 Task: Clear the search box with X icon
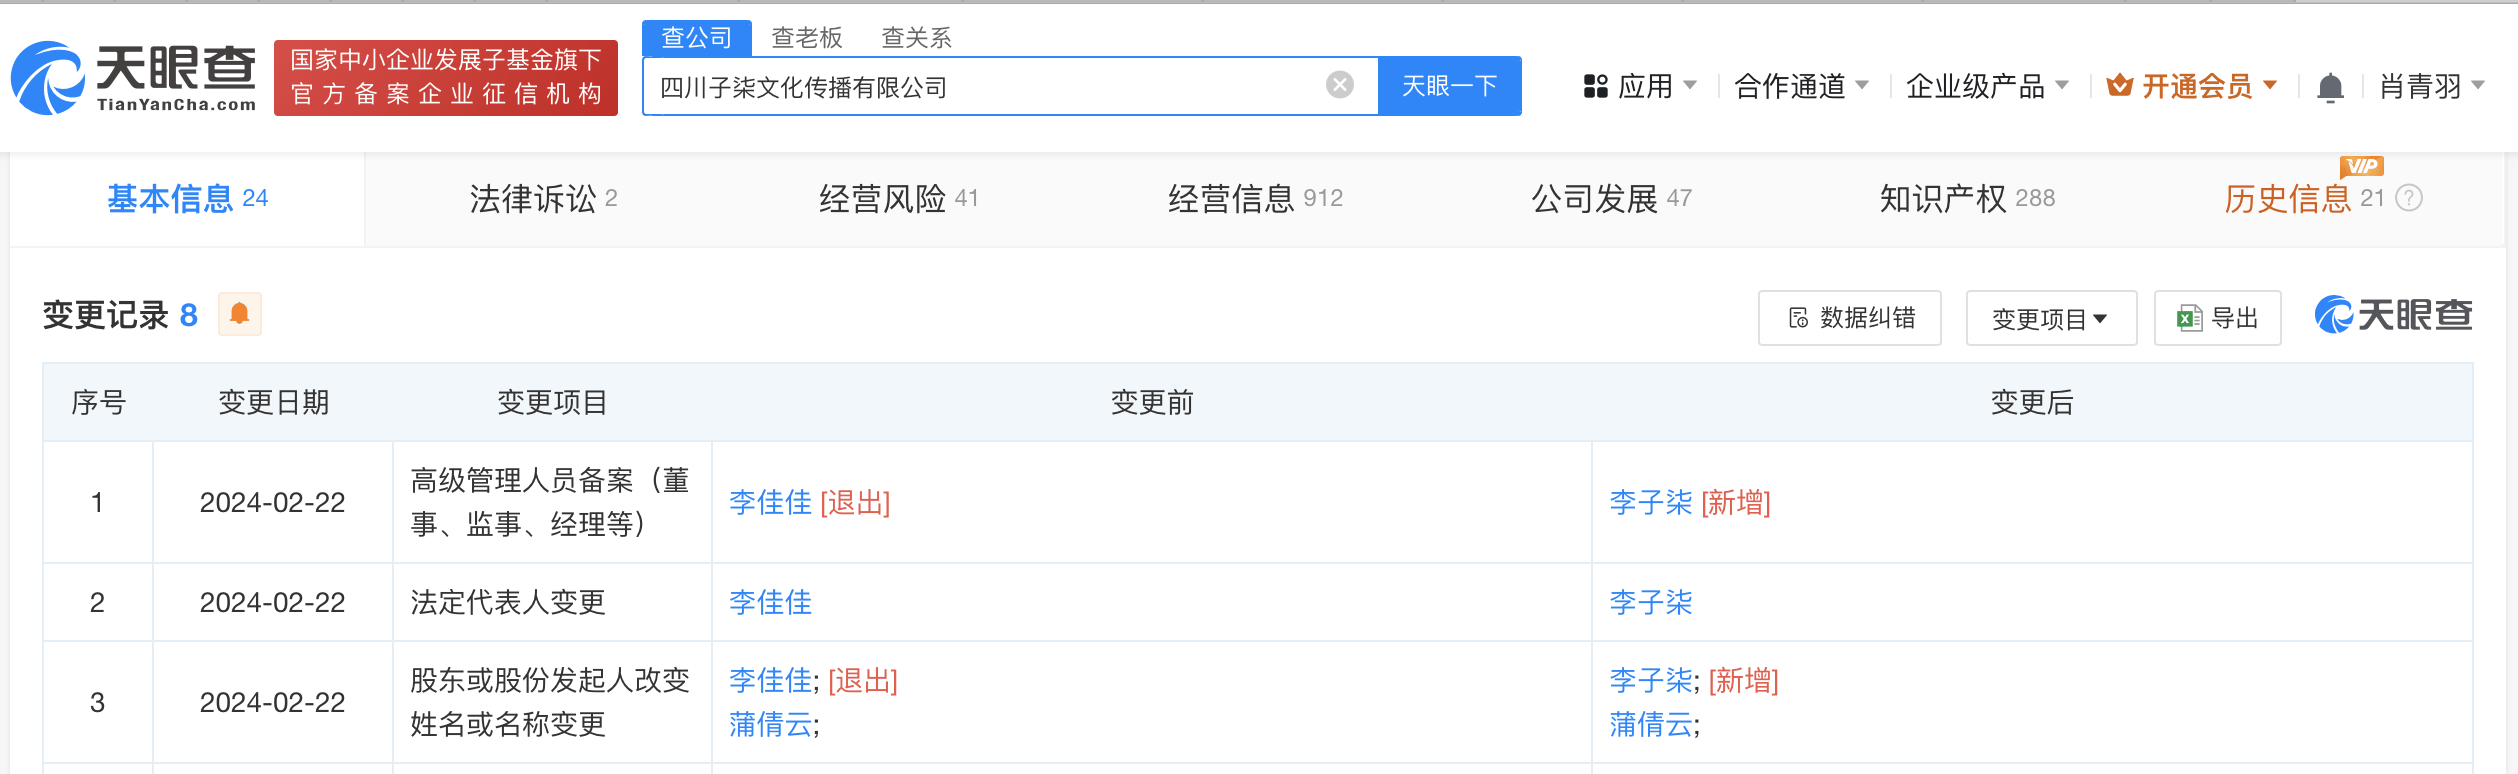pyautogui.click(x=1339, y=86)
